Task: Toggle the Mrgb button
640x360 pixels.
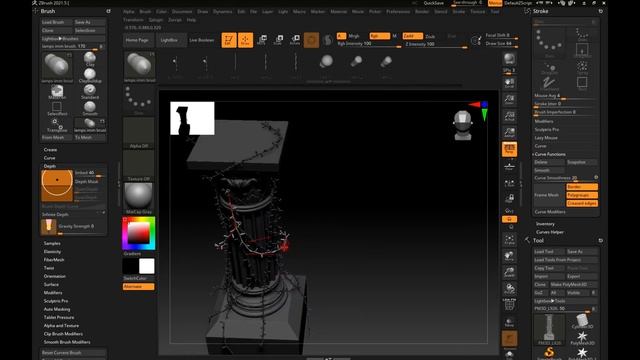Action: [x=353, y=36]
